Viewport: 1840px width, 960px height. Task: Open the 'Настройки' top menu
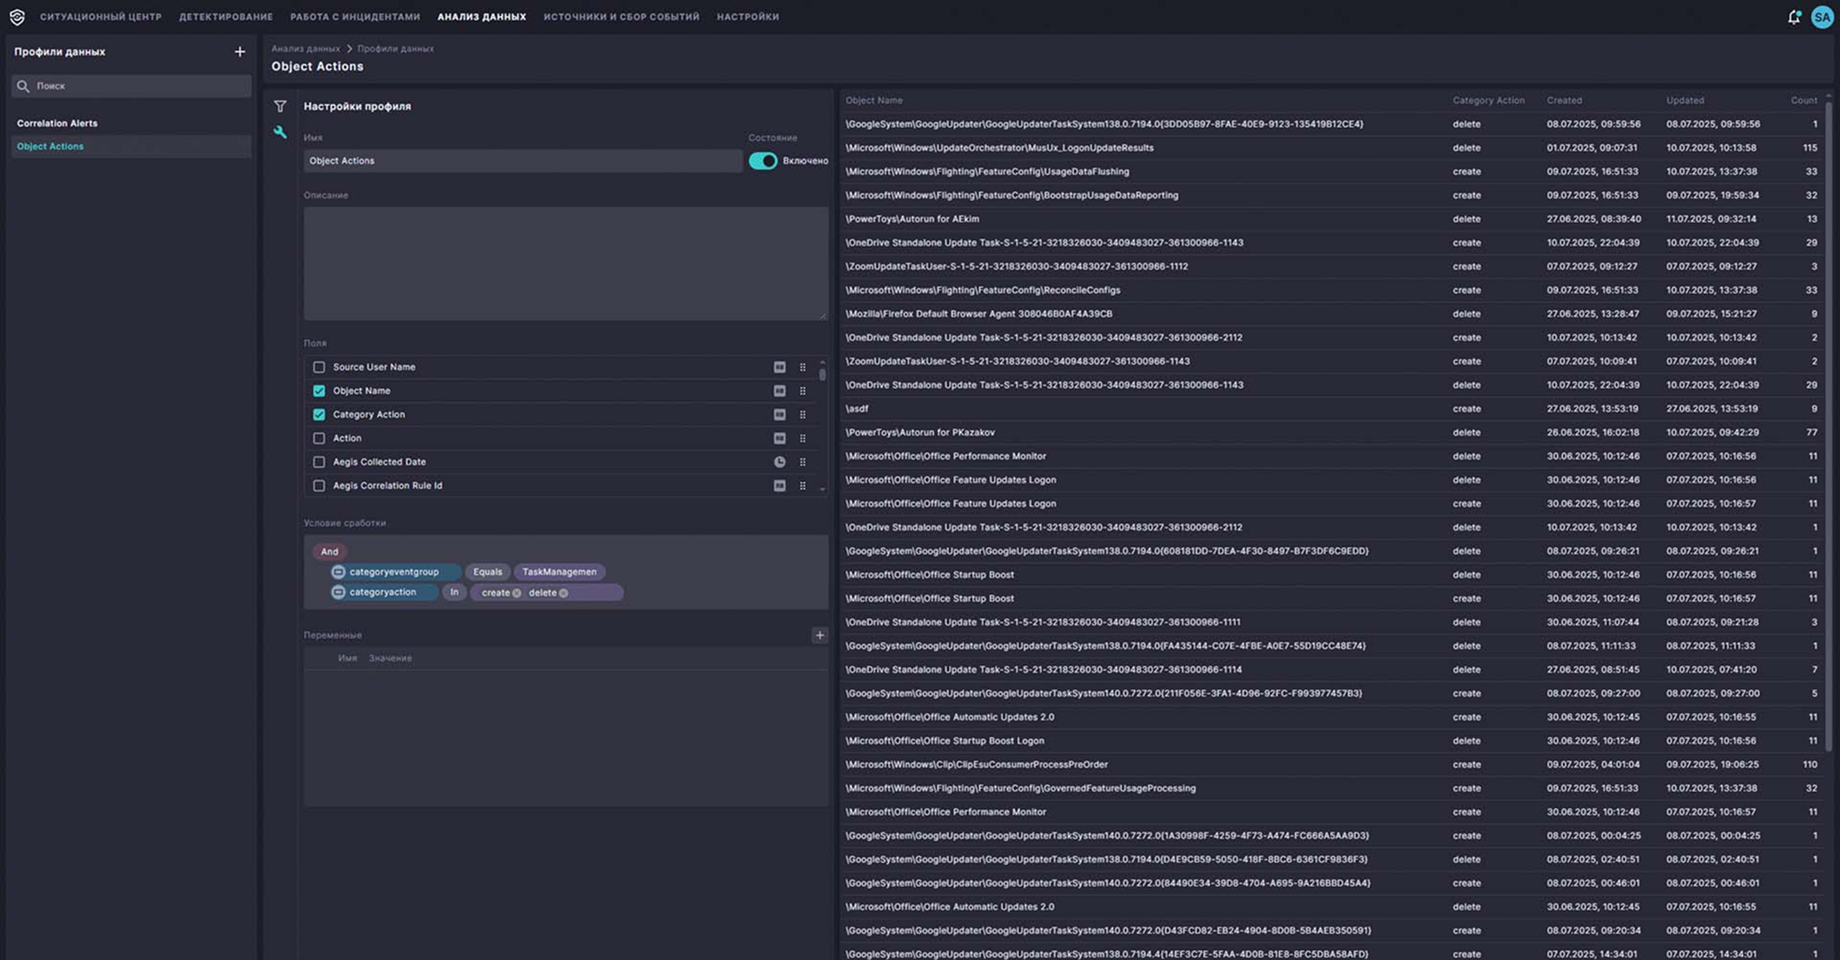[747, 17]
